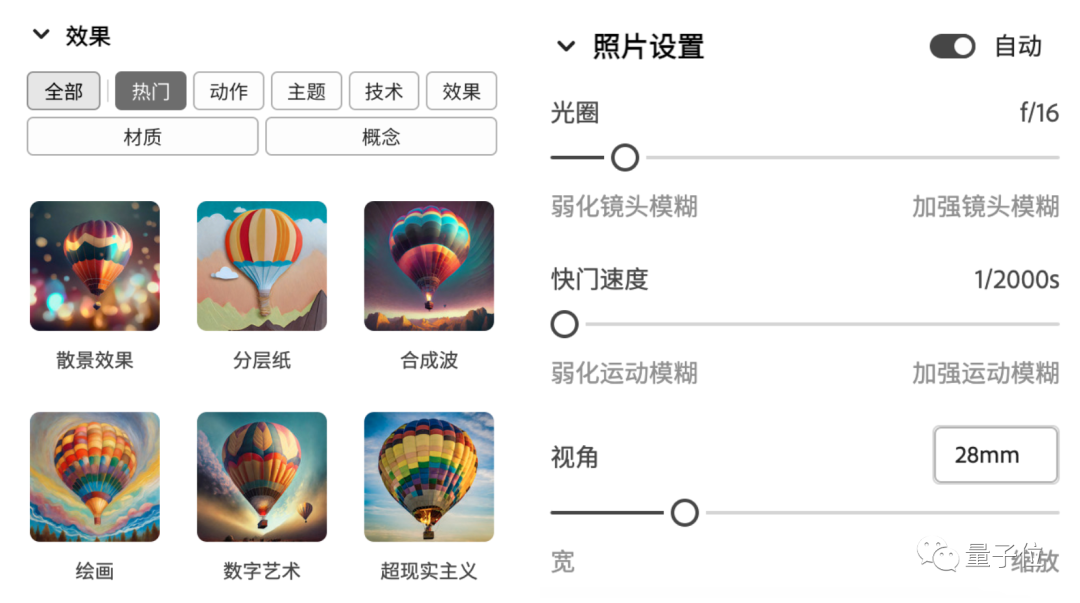Apply the 超现实主义 (Surrealism) effect

pos(428,476)
